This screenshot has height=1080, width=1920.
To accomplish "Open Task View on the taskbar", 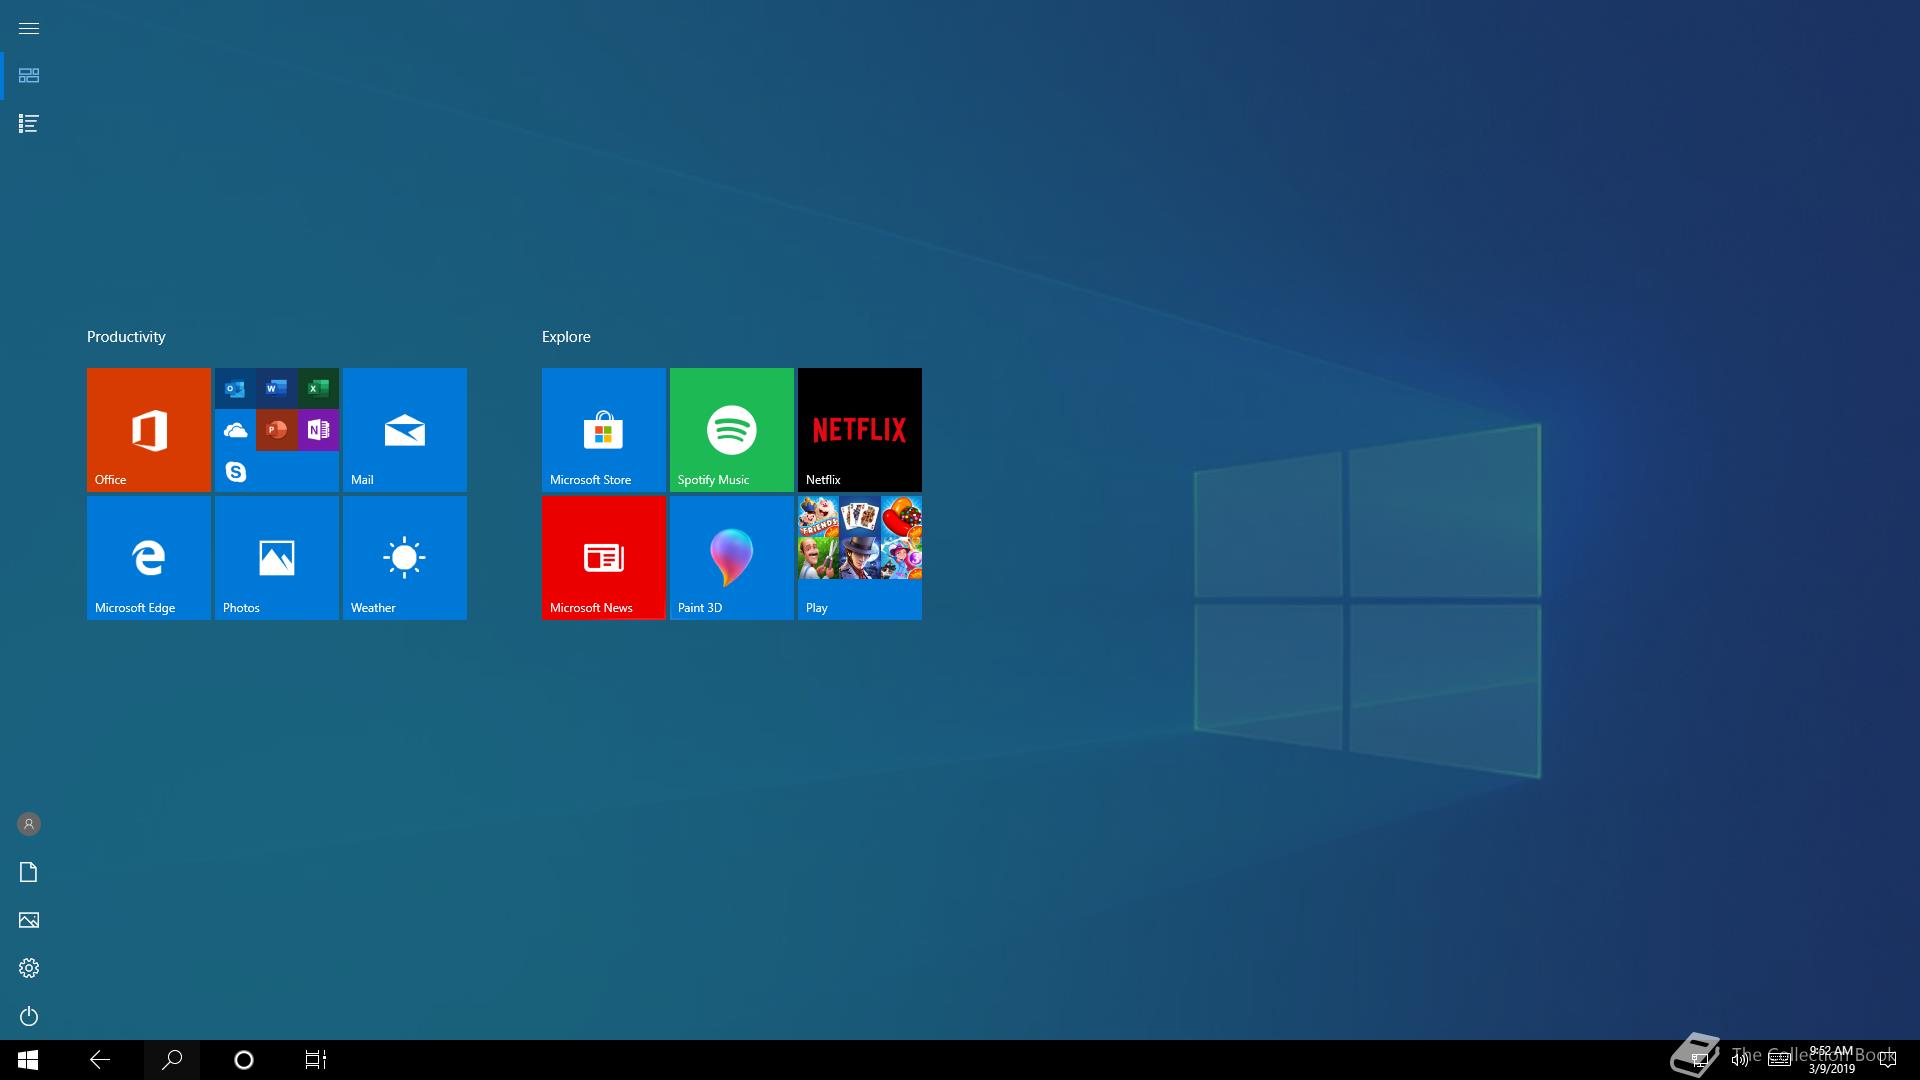I will (316, 1060).
